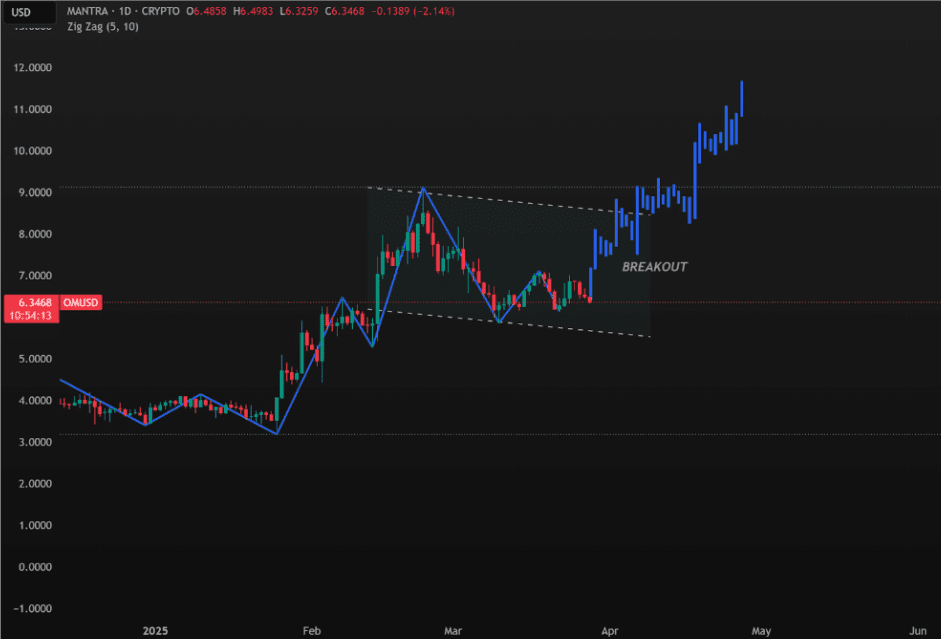Click the 8.0000 price axis label
The width and height of the screenshot is (941, 639).
click(35, 234)
